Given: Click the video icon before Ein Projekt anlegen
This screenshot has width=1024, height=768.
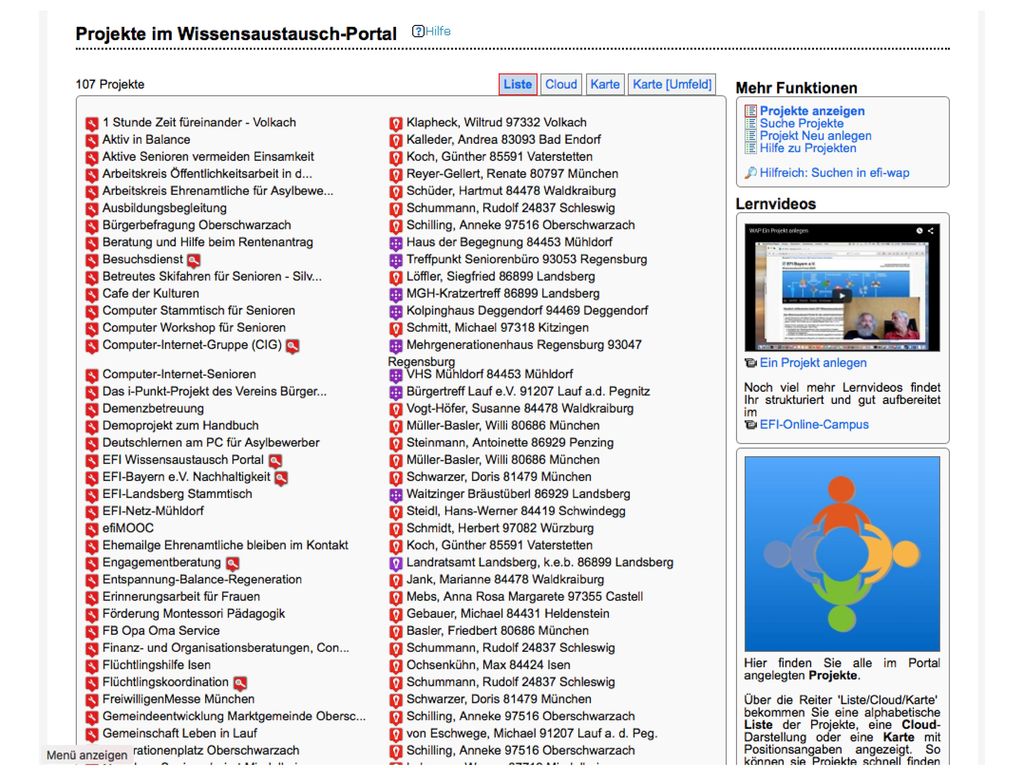Looking at the screenshot, I should pos(750,363).
